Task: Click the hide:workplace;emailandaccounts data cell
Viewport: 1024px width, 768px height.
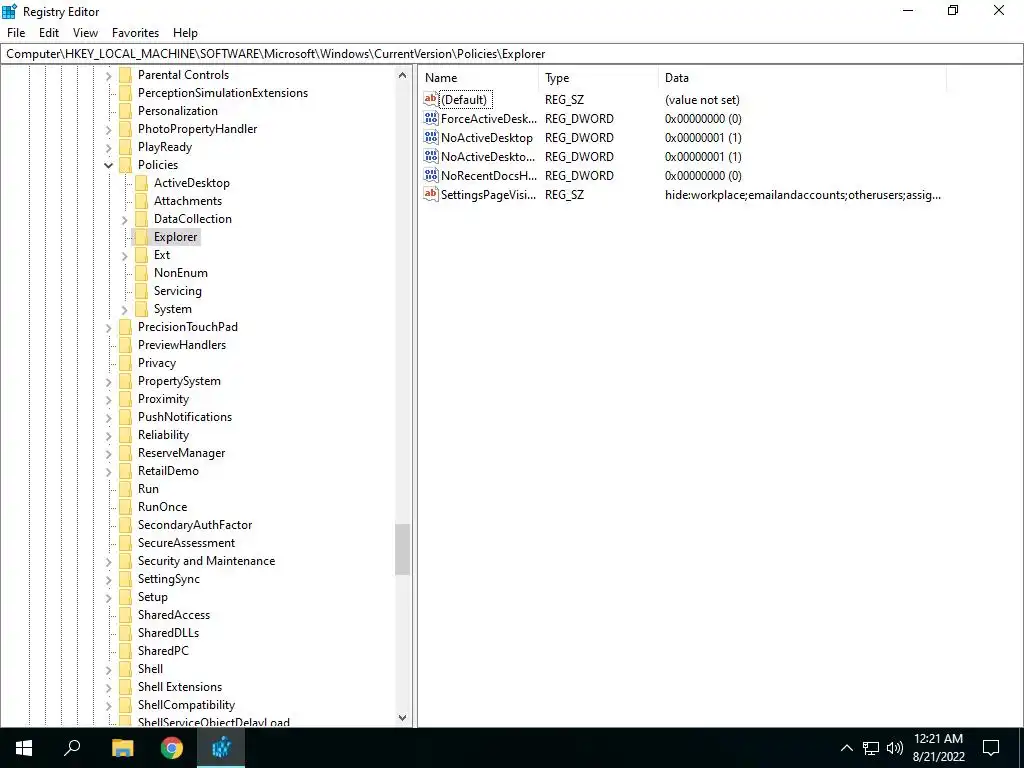Action: [x=803, y=195]
